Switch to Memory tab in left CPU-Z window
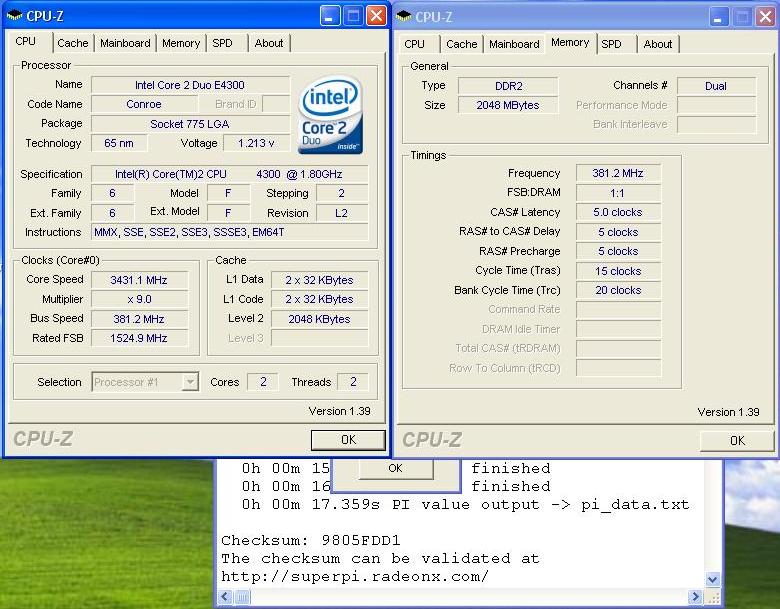The width and height of the screenshot is (780, 609). tap(181, 43)
